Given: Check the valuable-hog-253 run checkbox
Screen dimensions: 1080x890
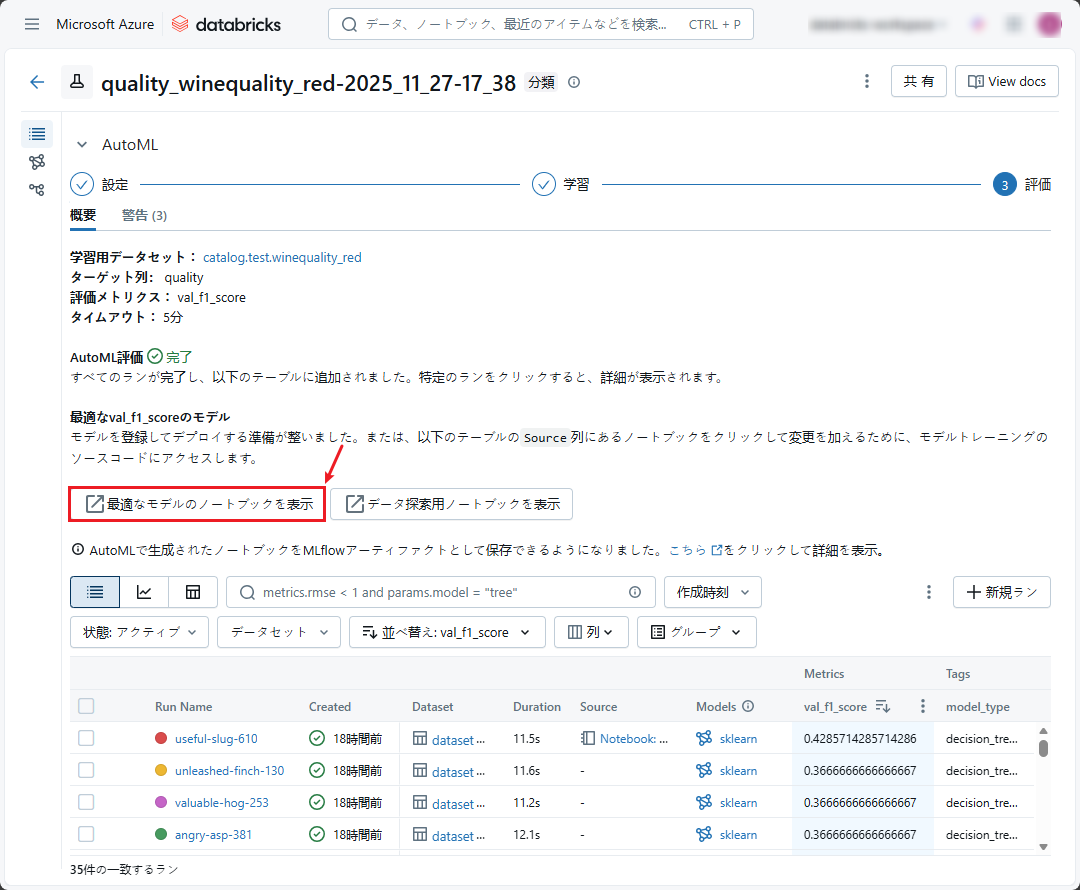Looking at the screenshot, I should click(86, 803).
